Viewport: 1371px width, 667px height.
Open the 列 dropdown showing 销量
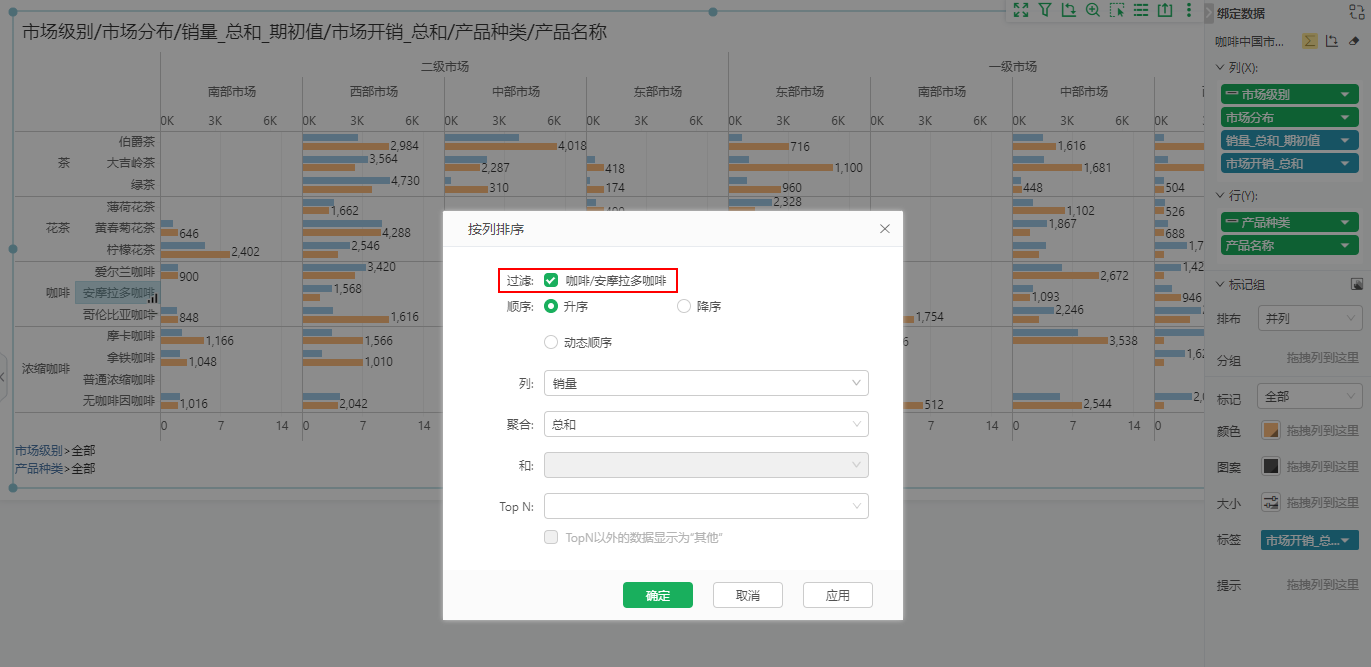click(706, 383)
